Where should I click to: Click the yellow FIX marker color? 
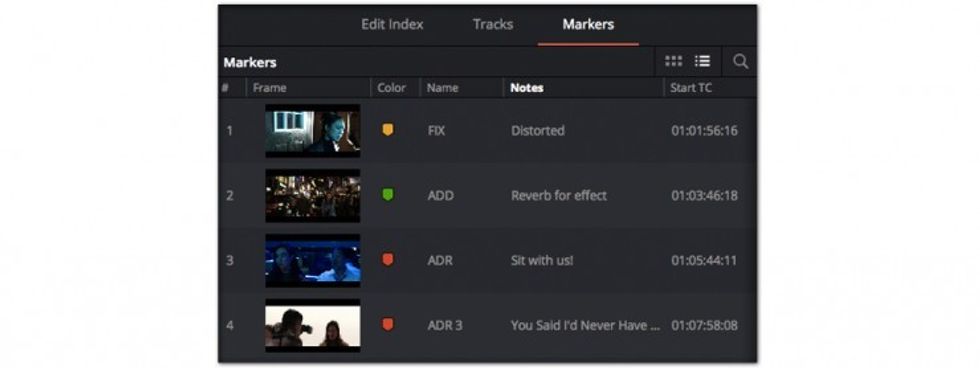[388, 130]
